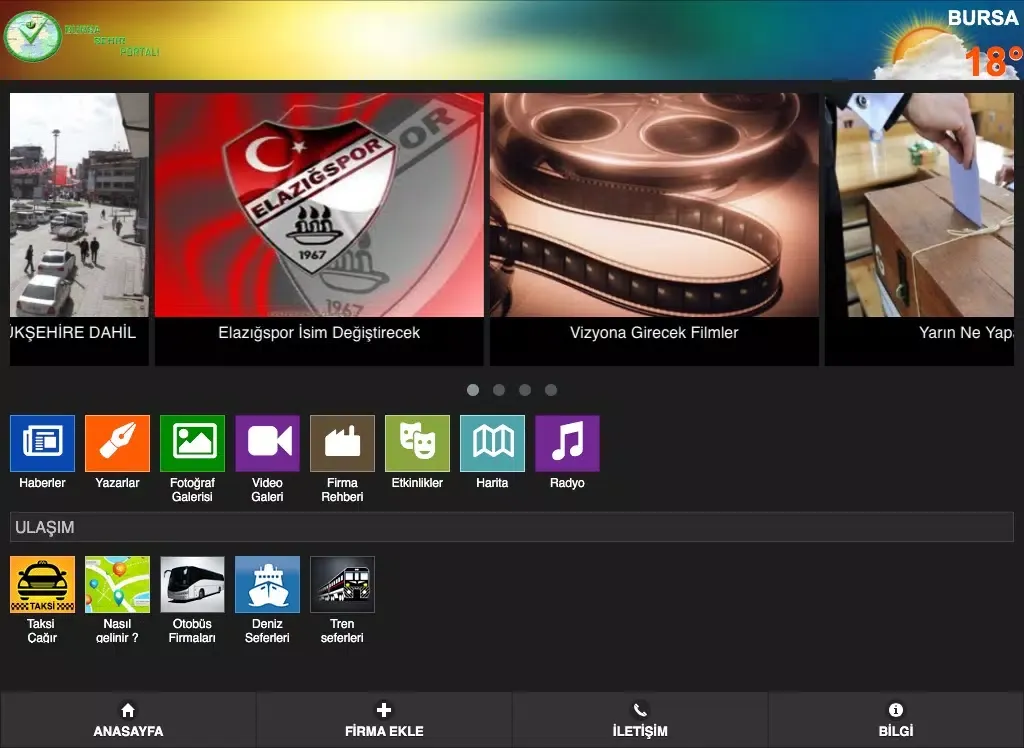This screenshot has height=748, width=1024.
Task: Open headline ending 'KŞEHİRE DAHİL'
Action: tap(73, 333)
